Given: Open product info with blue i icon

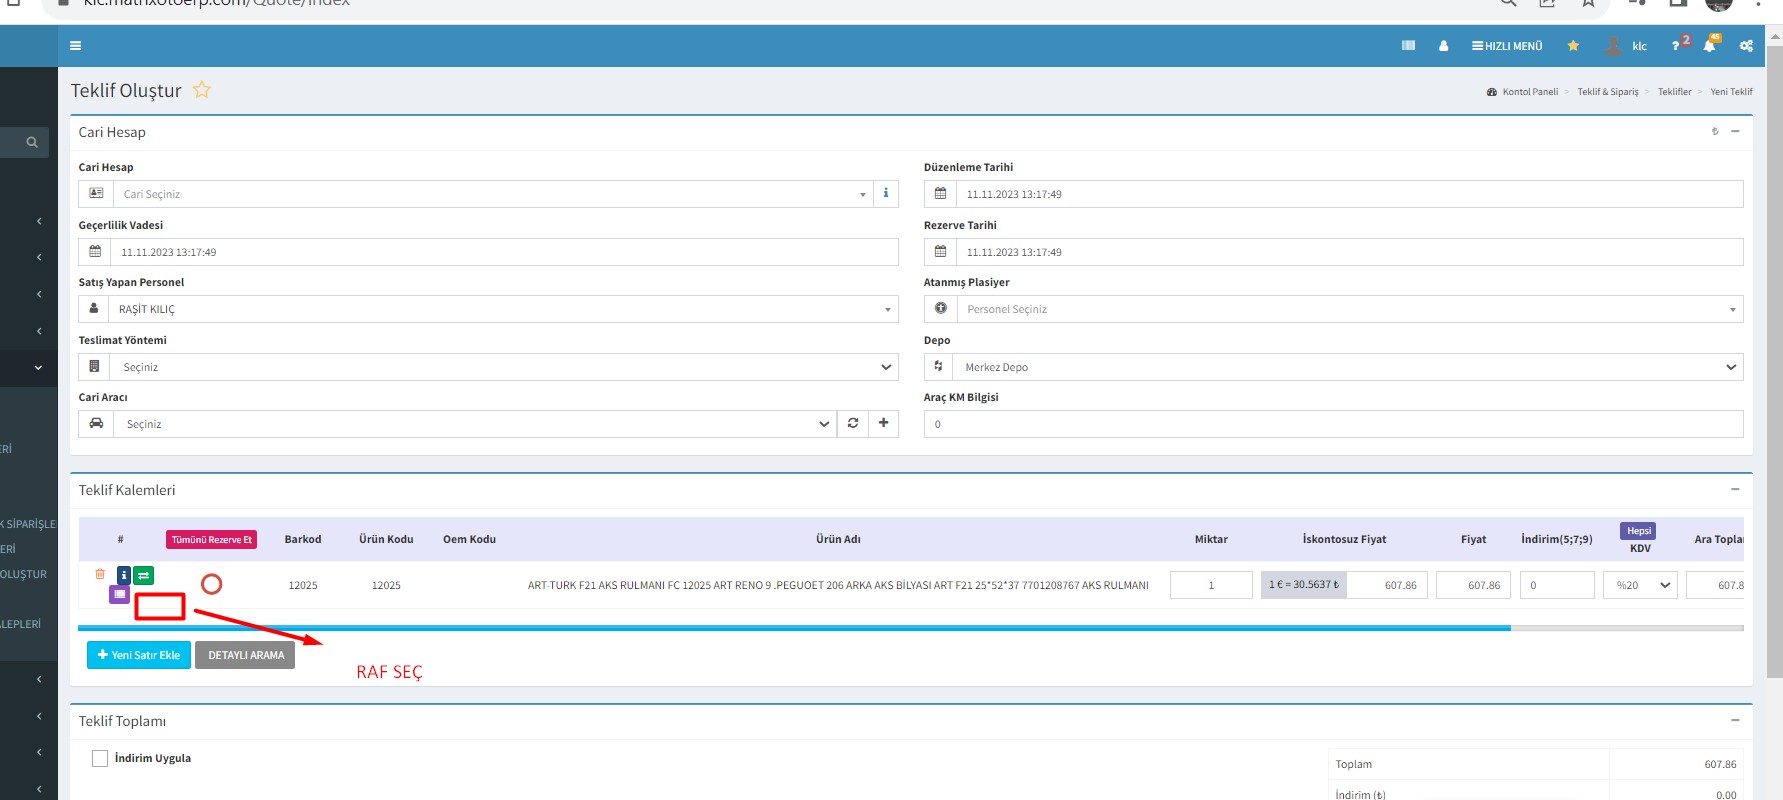Looking at the screenshot, I should pyautogui.click(x=124, y=575).
